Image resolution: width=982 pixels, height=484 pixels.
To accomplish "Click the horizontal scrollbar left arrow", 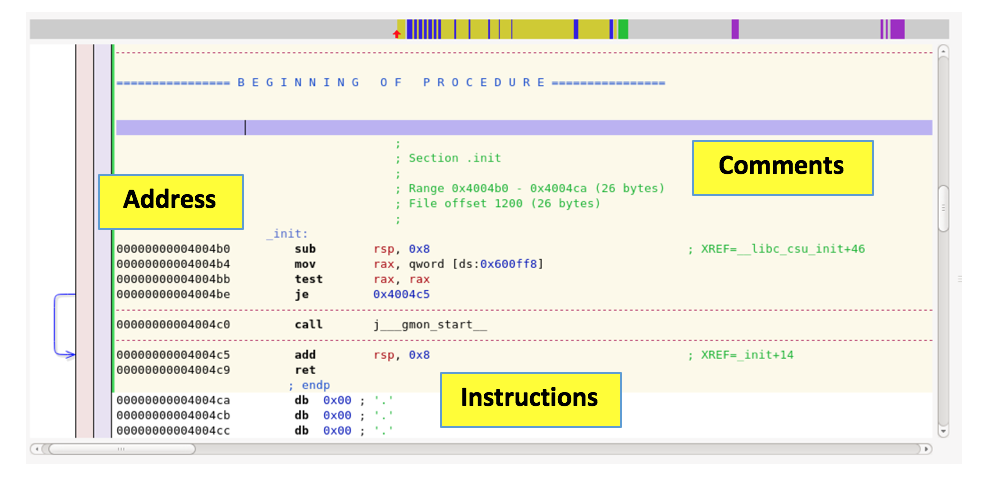I will click(x=38, y=449).
